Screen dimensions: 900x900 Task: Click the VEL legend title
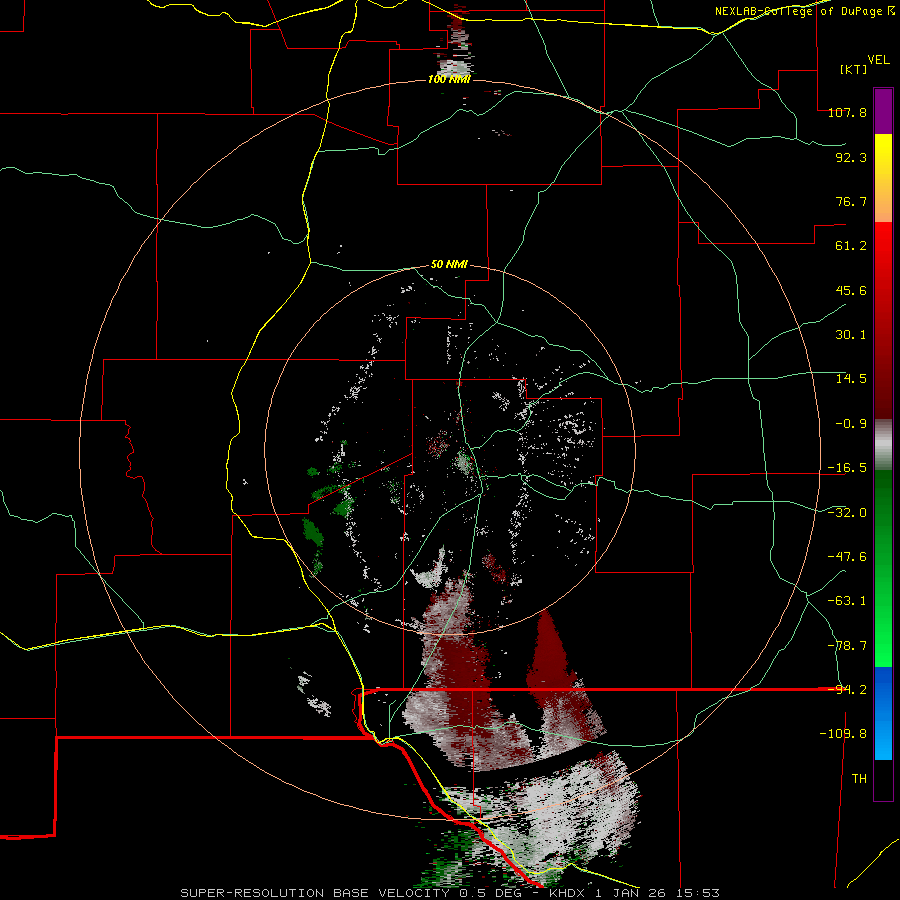pyautogui.click(x=878, y=60)
